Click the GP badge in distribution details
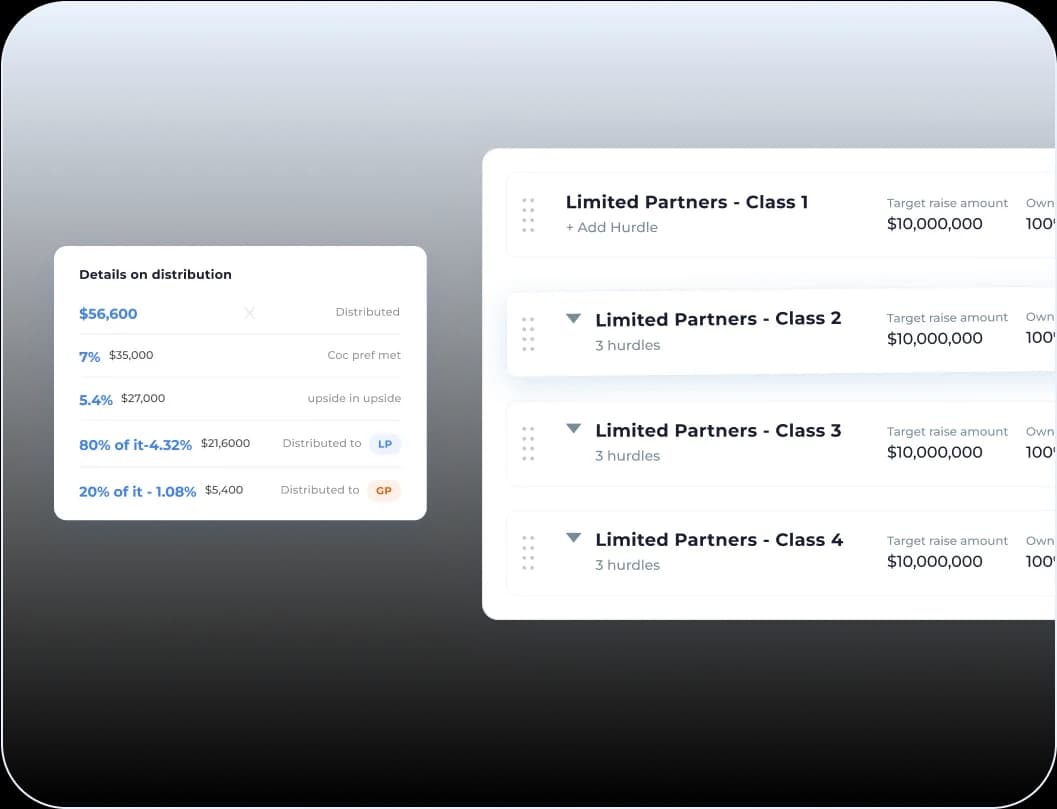The width and height of the screenshot is (1057, 809). click(383, 491)
